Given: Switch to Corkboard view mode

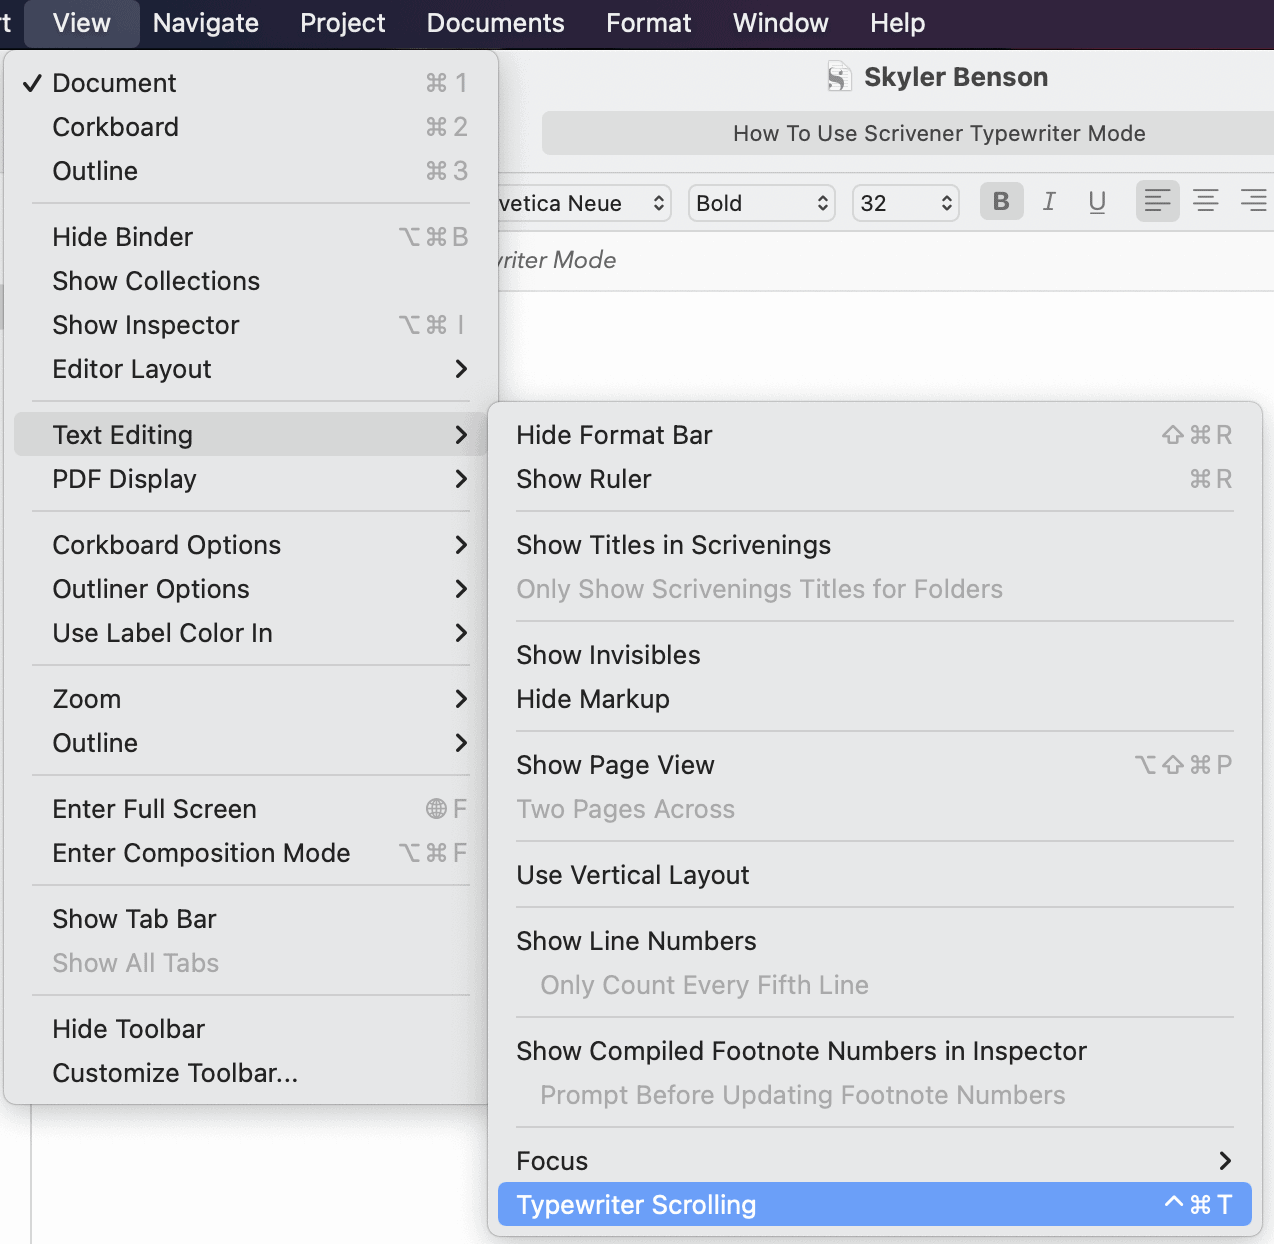Looking at the screenshot, I should tap(251, 127).
